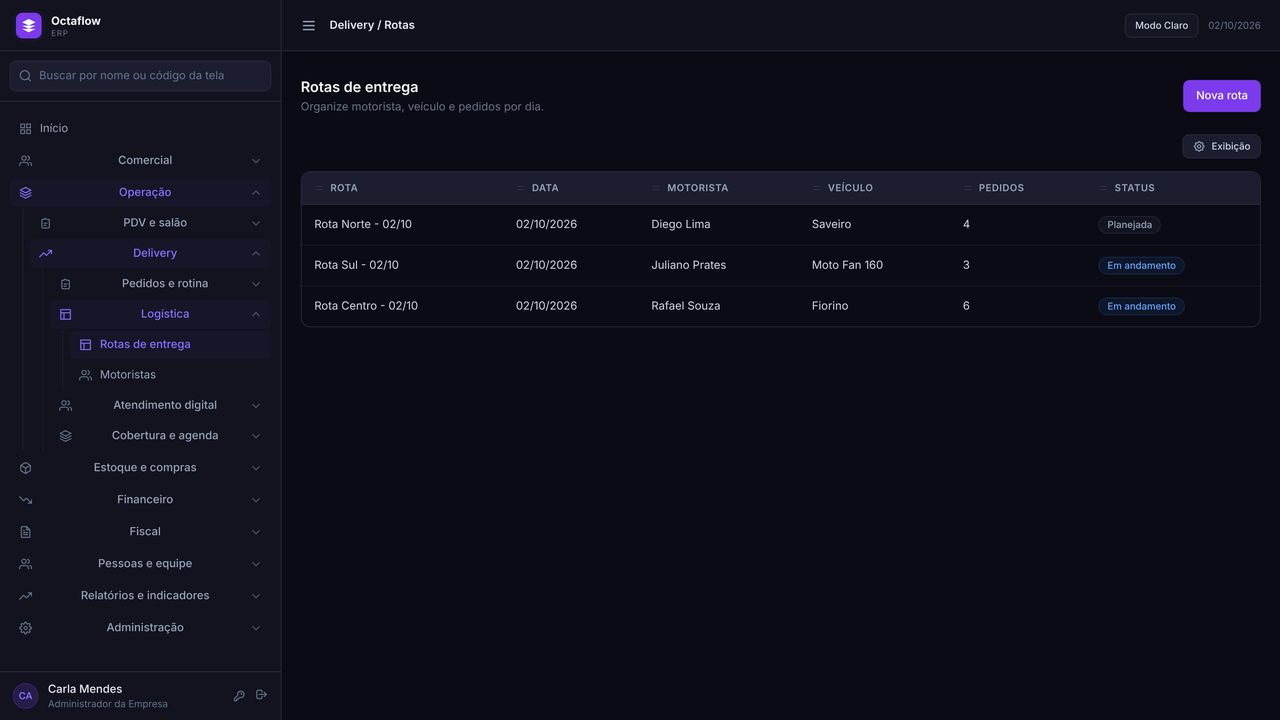The width and height of the screenshot is (1280, 720).
Task: Expand the Cobertura e agenda chevron
Action: pyautogui.click(x=256, y=436)
